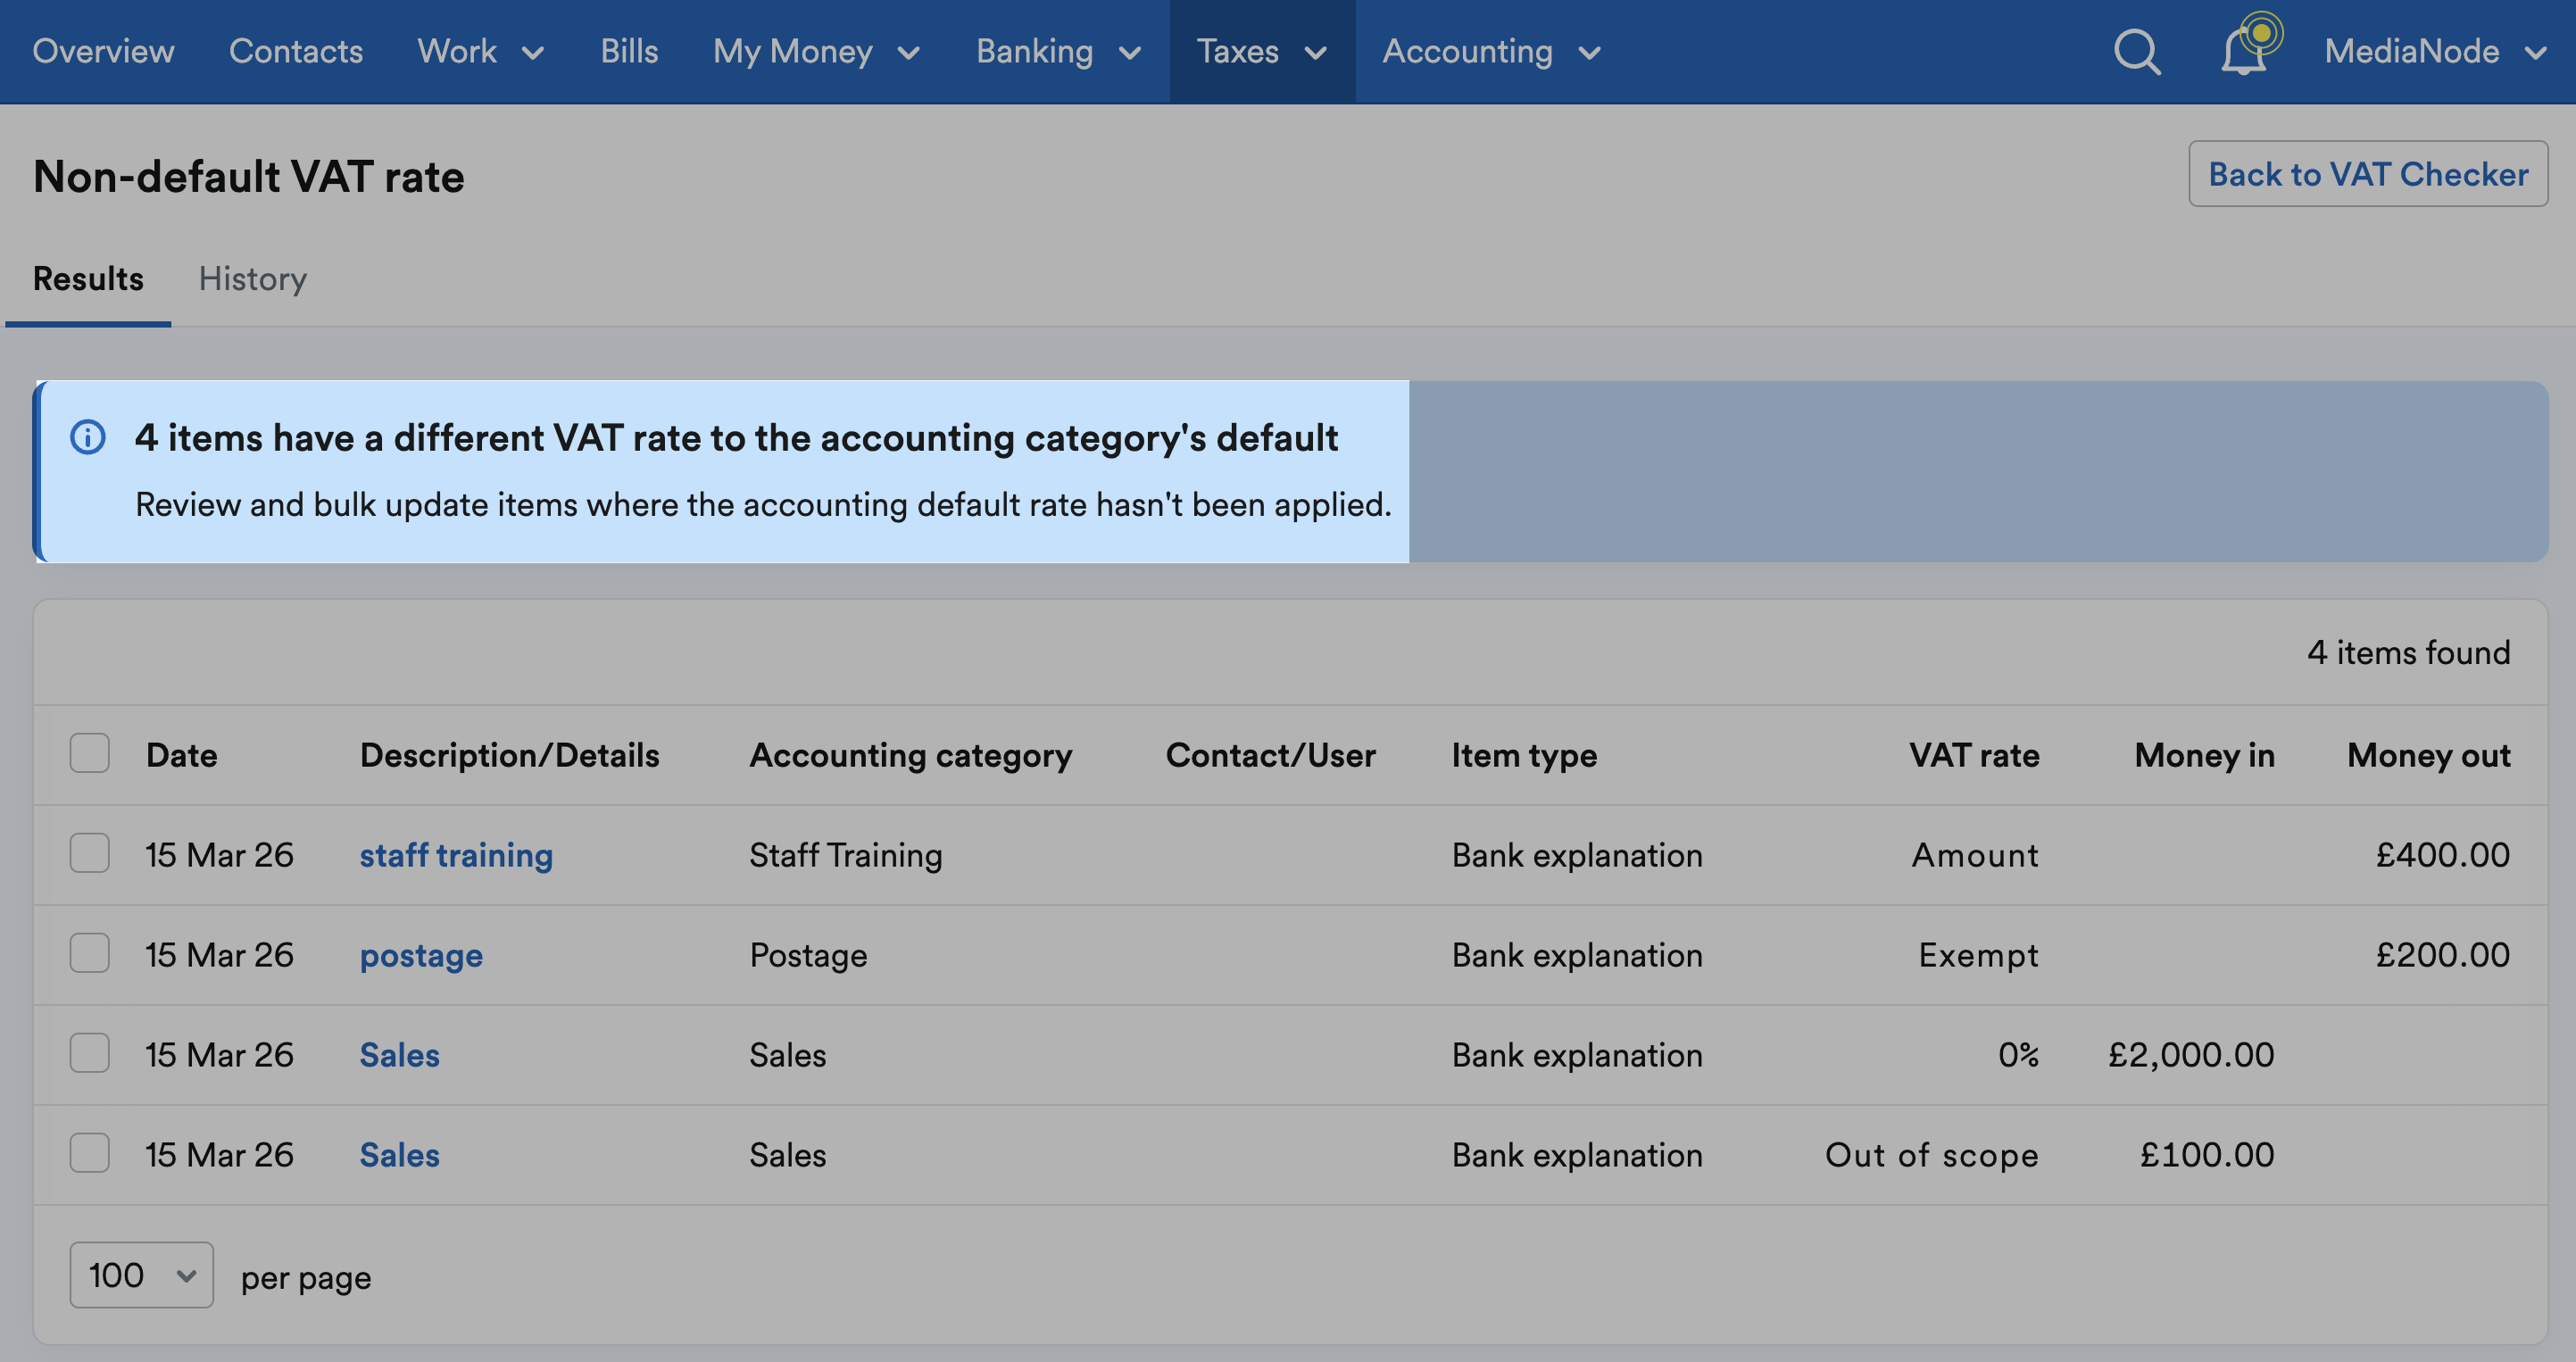Open the Sales link marked Out of scope

(x=399, y=1155)
